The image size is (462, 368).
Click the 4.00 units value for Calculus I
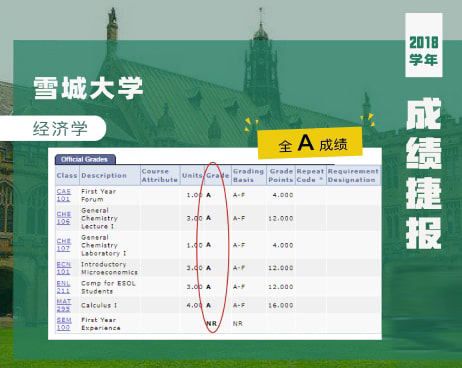tap(194, 305)
